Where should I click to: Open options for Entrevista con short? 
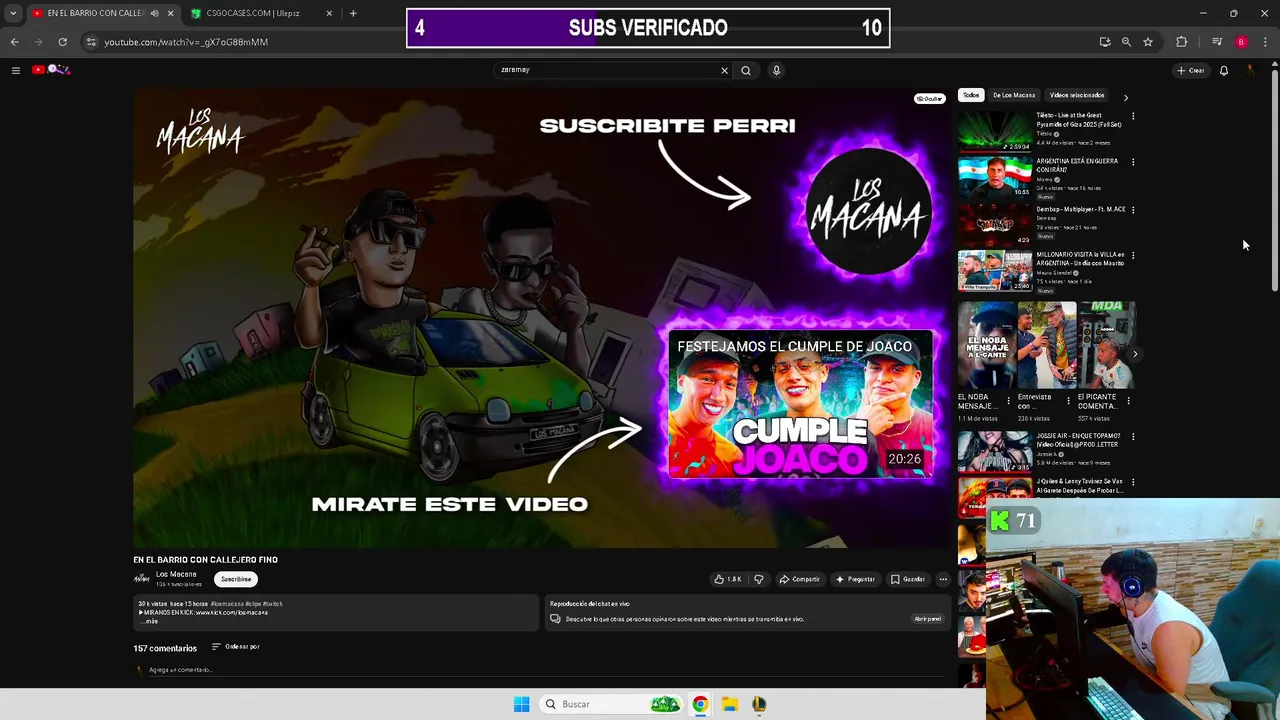[x=1068, y=401]
